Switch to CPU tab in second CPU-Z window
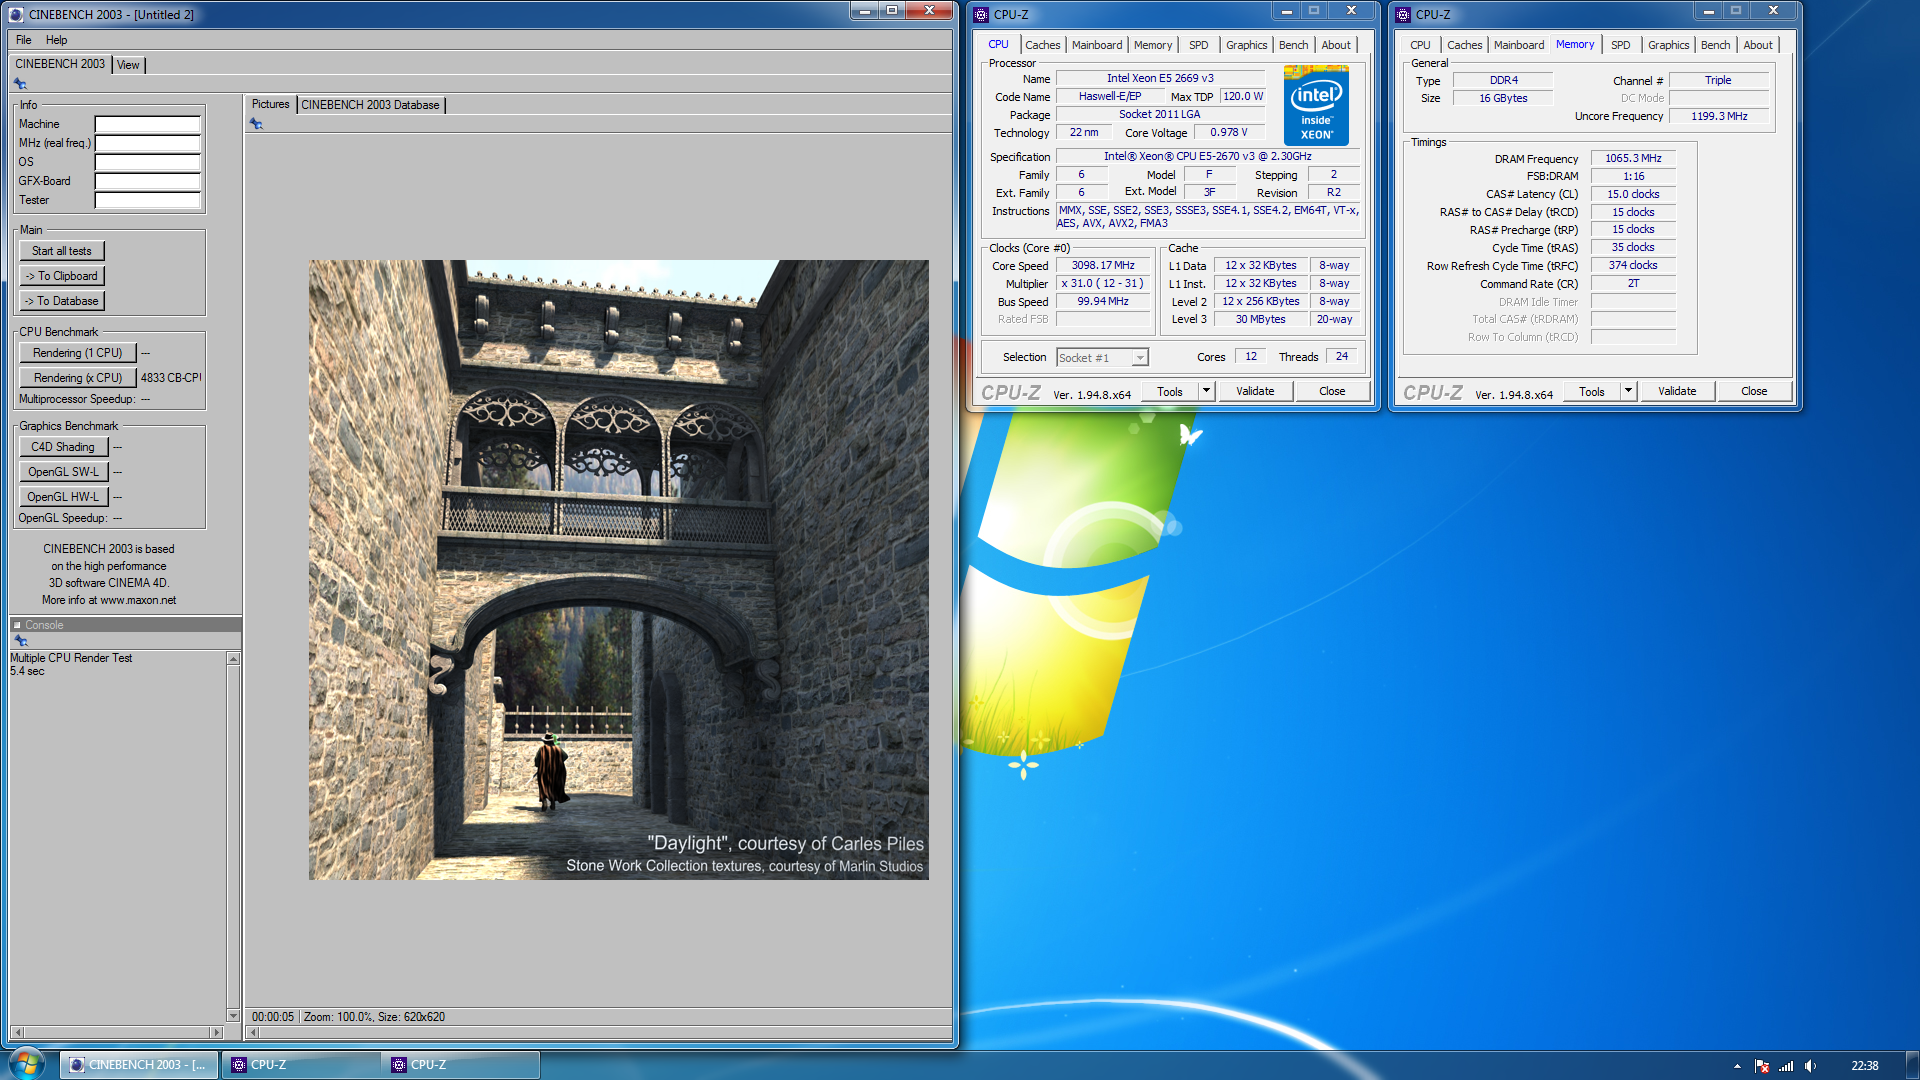This screenshot has height=1080, width=1920. pyautogui.click(x=1420, y=45)
